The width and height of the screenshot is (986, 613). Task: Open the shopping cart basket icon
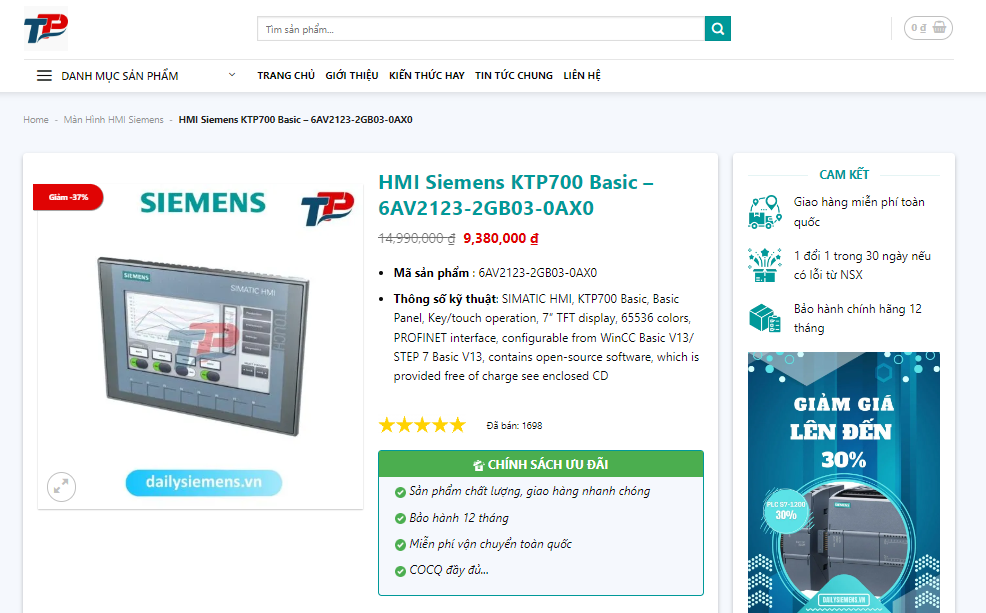coord(939,28)
